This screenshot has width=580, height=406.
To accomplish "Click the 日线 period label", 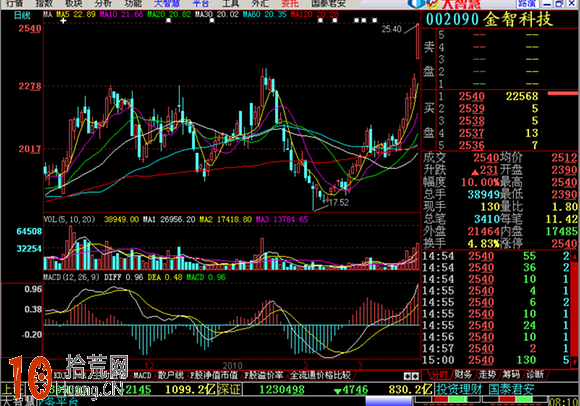I will coord(22,16).
